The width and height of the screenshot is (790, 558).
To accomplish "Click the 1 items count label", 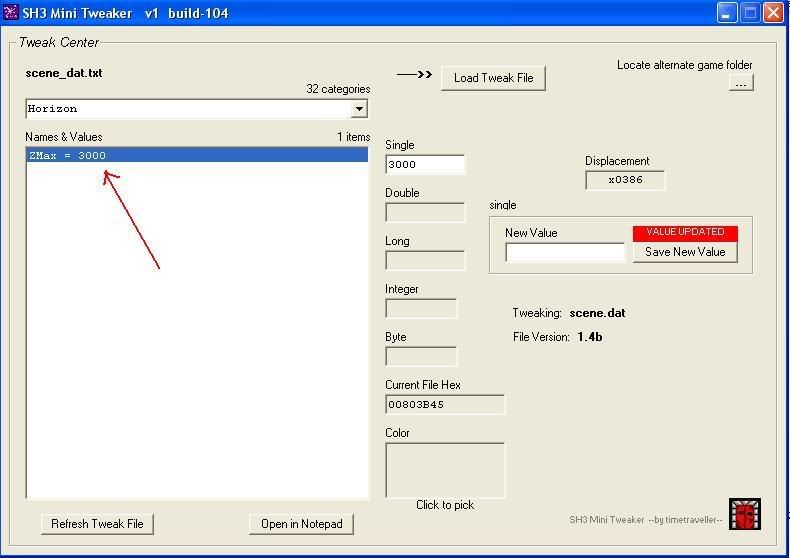I will point(354,137).
